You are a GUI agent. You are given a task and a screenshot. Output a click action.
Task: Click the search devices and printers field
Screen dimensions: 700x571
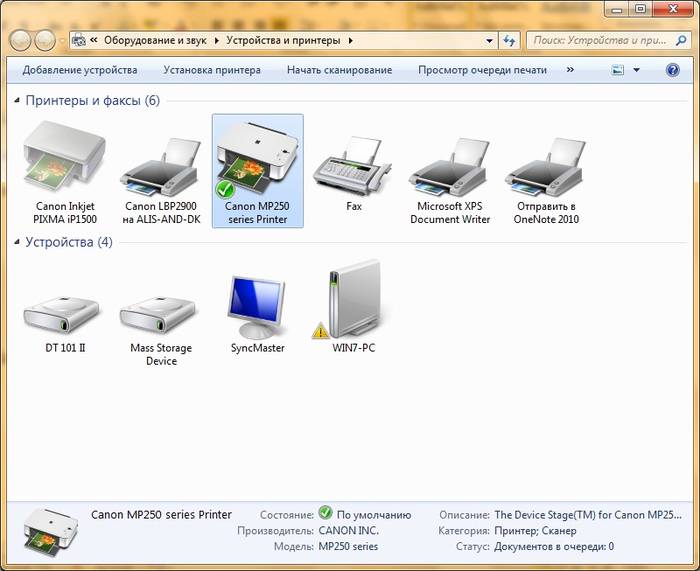(605, 41)
